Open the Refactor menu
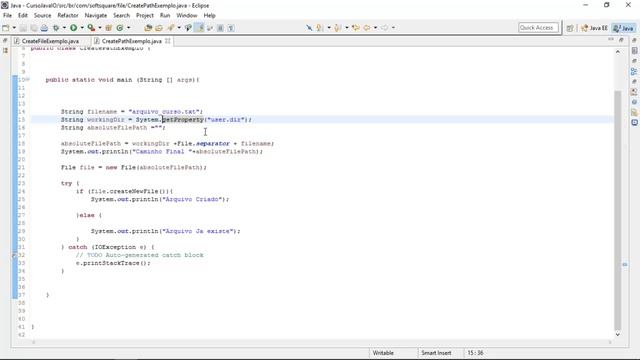The image size is (640, 360). point(68,16)
